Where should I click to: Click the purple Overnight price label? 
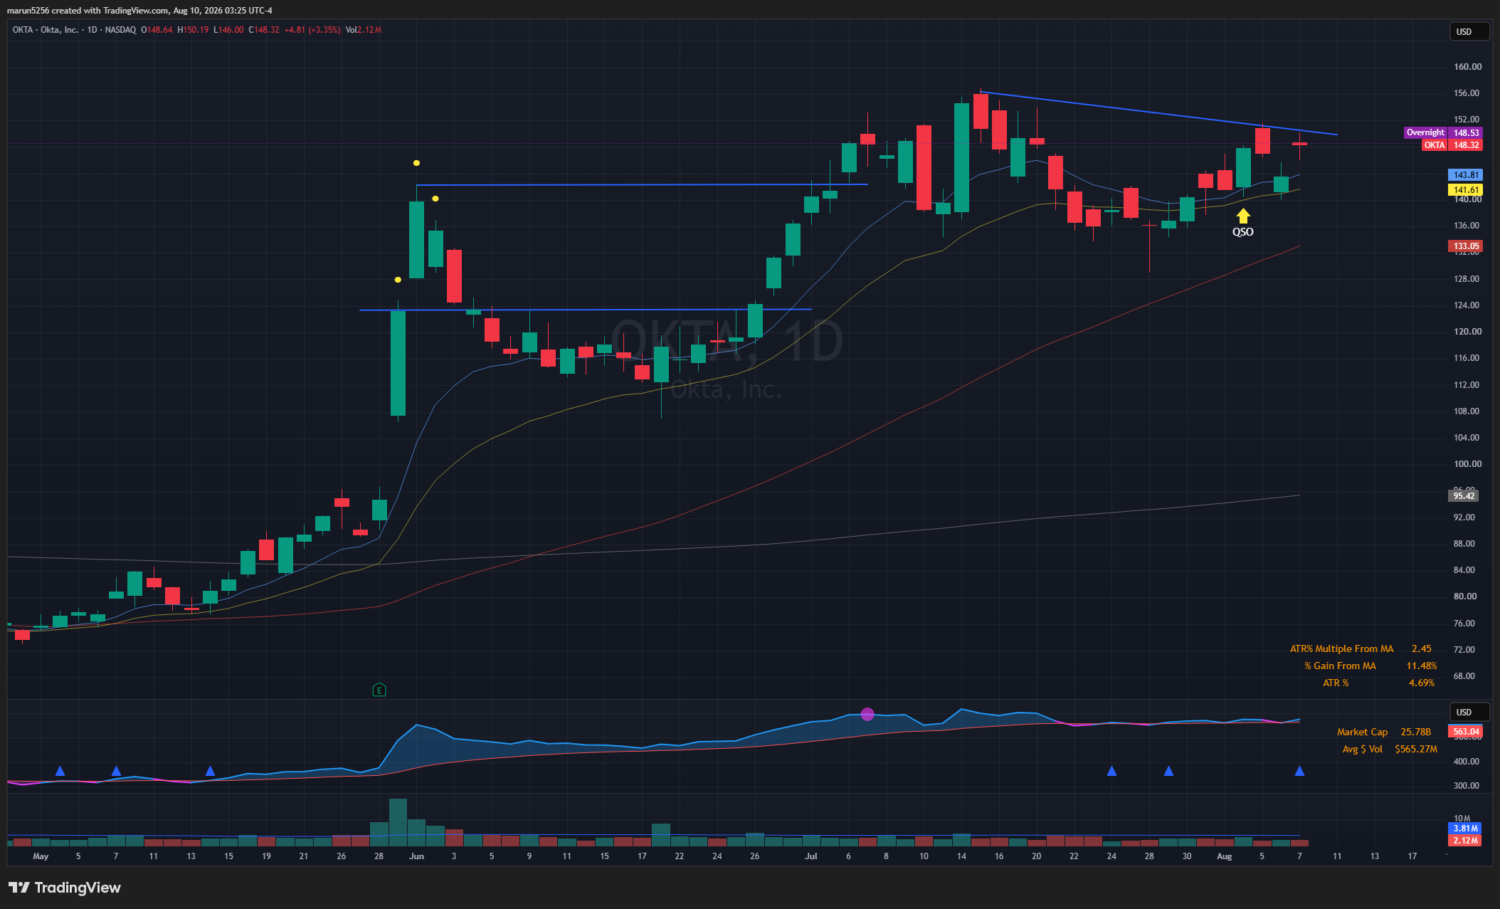pyautogui.click(x=1442, y=133)
